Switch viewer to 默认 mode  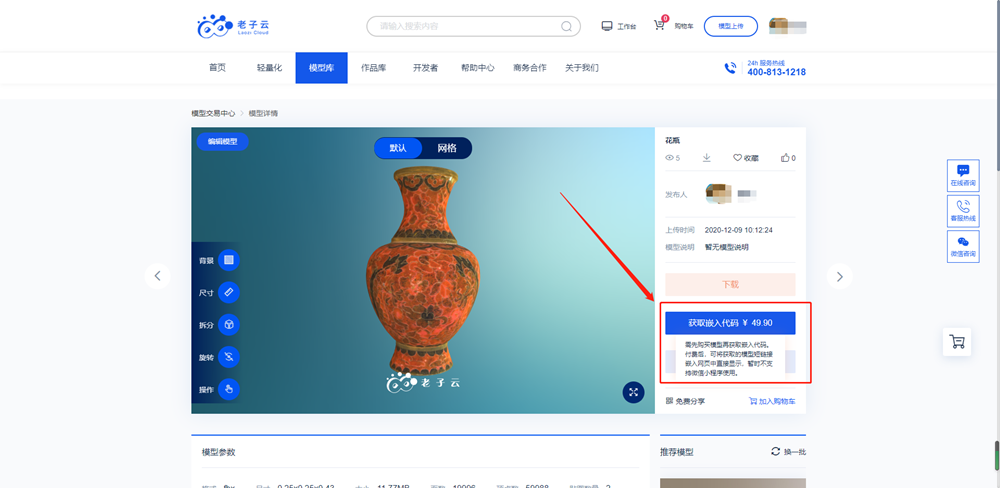398,148
